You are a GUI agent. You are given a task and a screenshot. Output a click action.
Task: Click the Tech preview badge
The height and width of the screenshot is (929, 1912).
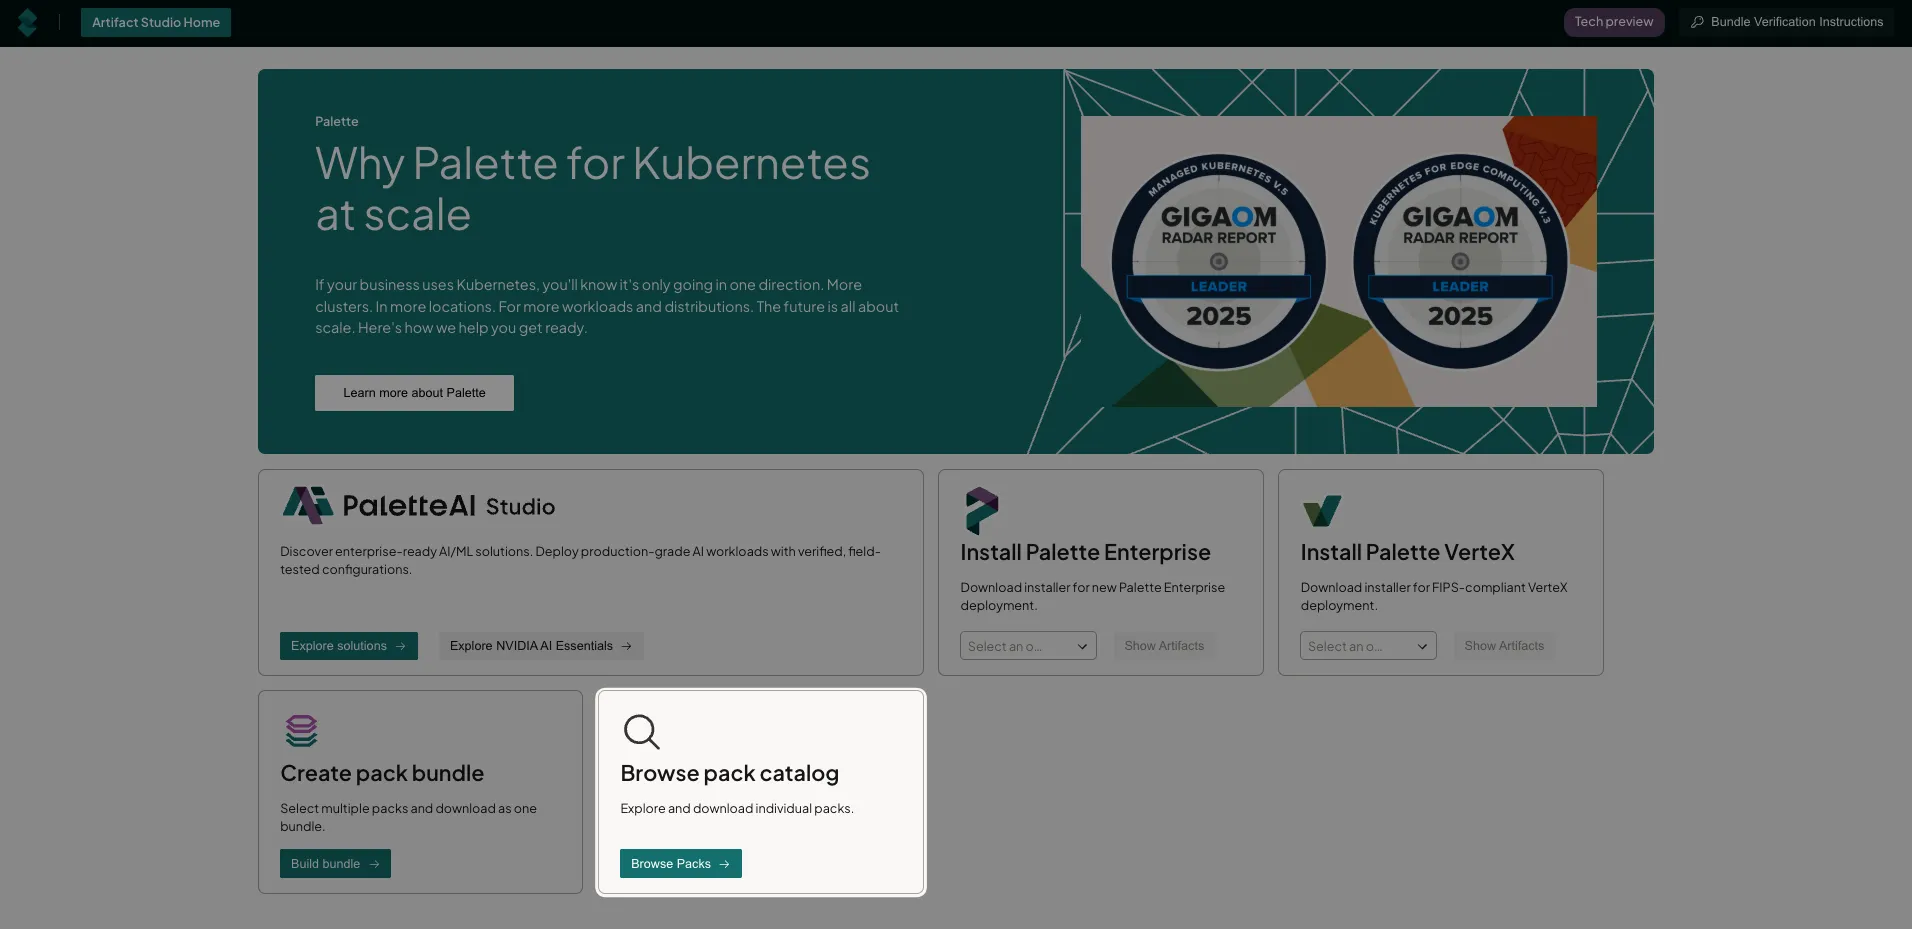coord(1613,22)
